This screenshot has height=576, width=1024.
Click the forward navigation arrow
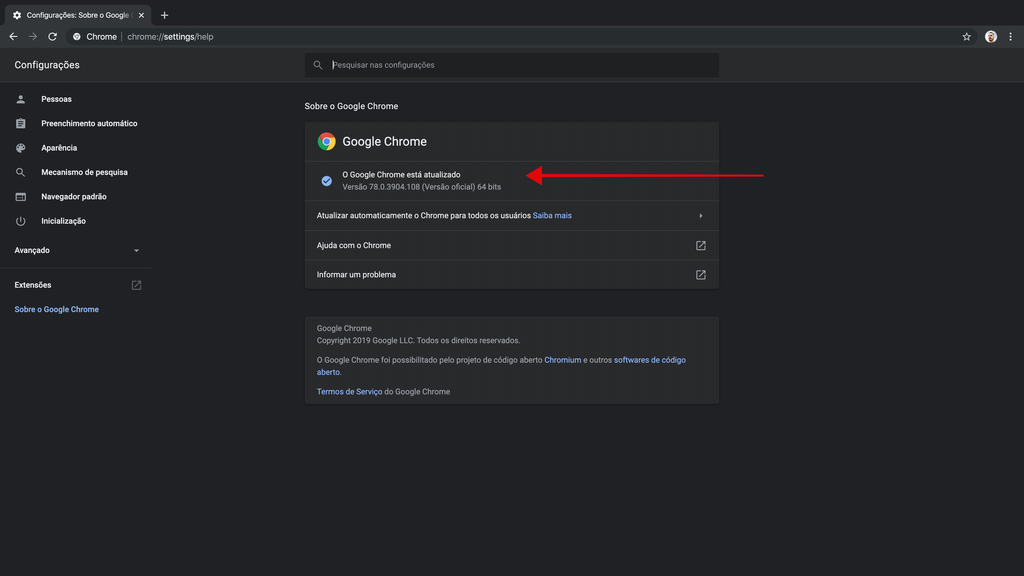tap(33, 37)
